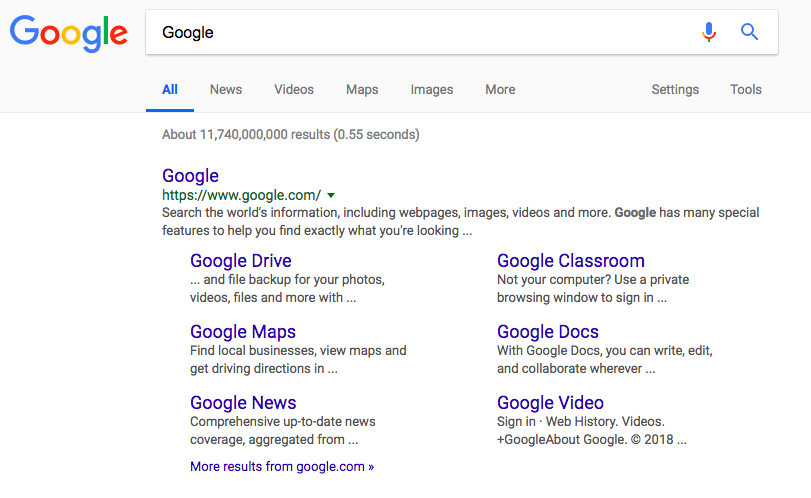This screenshot has height=498, width=811.
Task: Select the All results tab
Action: pos(170,89)
